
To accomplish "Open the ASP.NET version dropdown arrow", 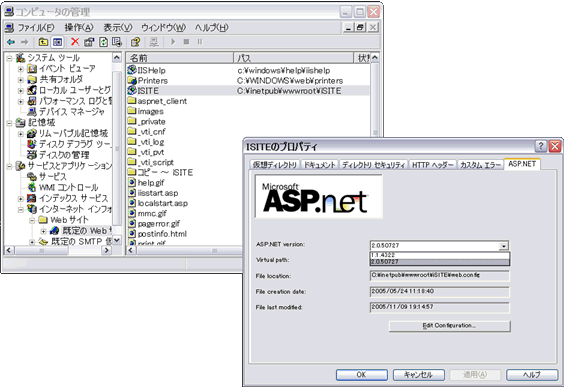I will [504, 246].
